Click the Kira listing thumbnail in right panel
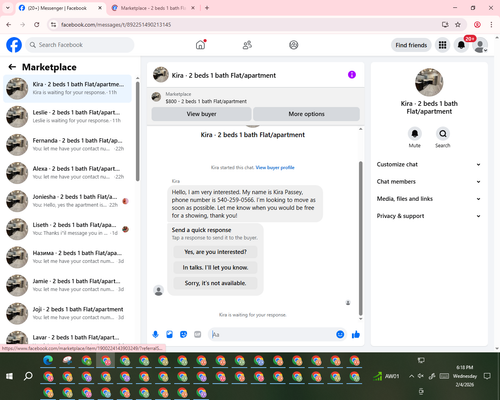This screenshot has height=400, width=500. pos(429,82)
